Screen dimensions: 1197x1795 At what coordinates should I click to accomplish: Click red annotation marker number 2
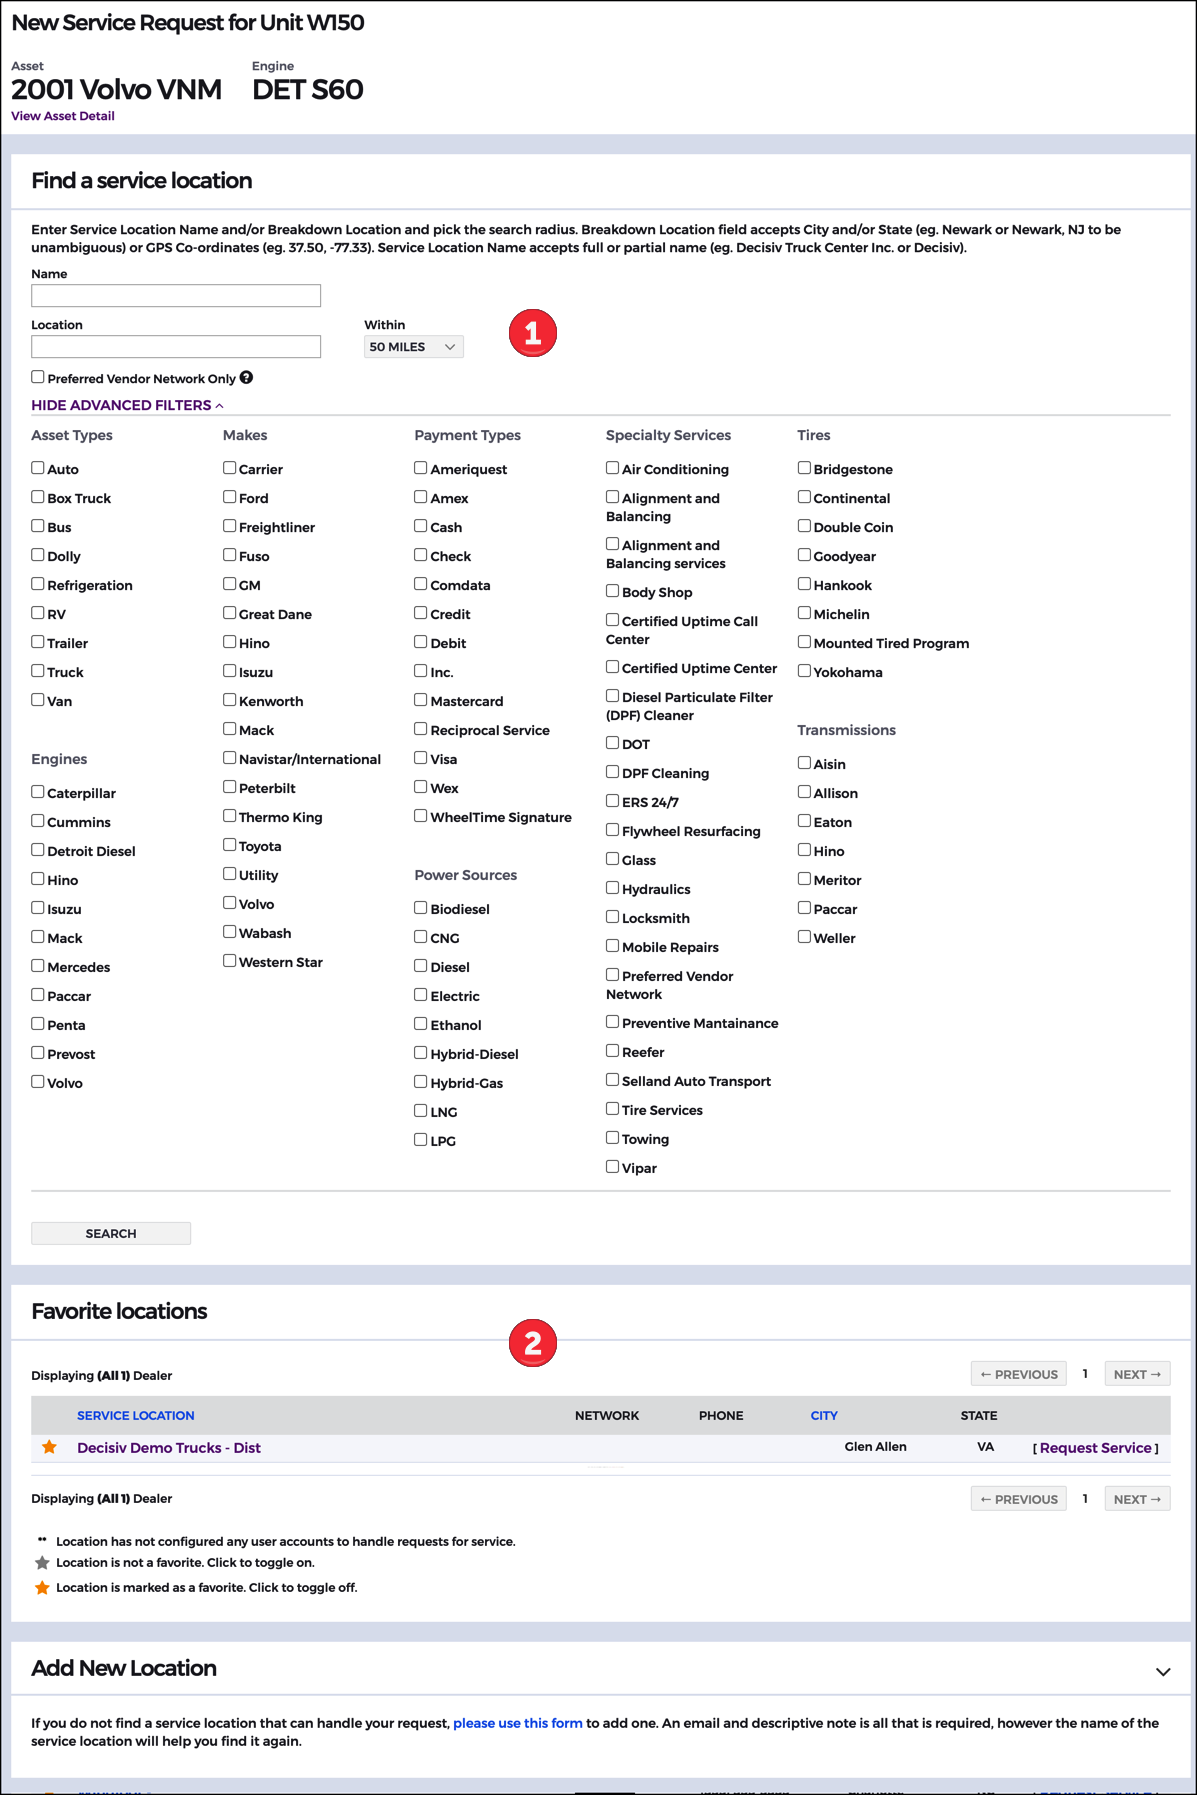tap(532, 1343)
